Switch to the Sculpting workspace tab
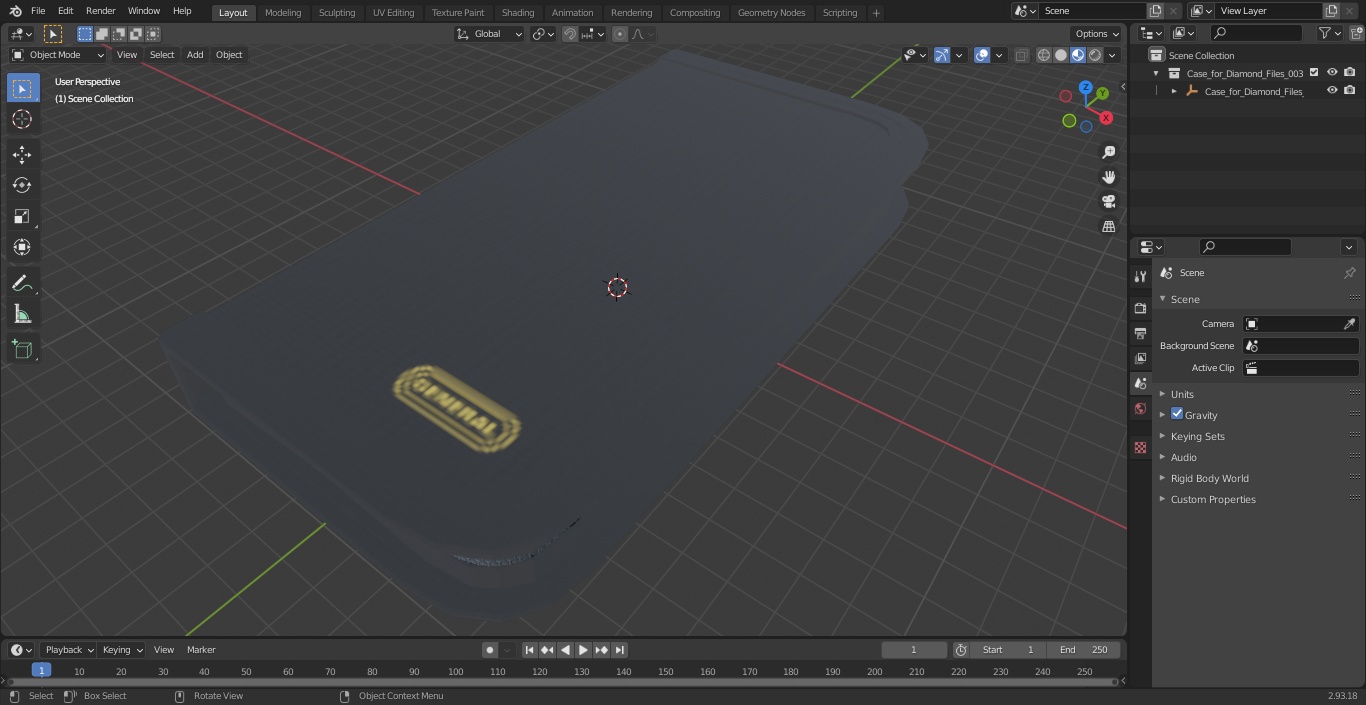The height and width of the screenshot is (705, 1366). pos(337,13)
